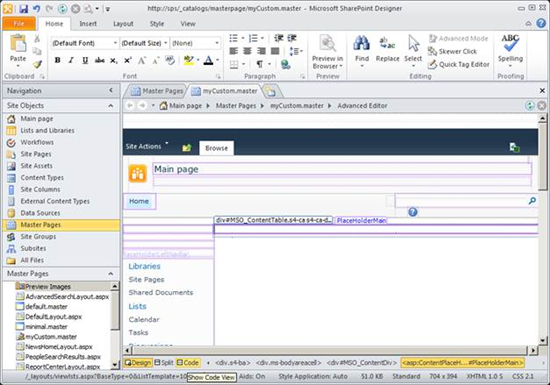Toggle Italic formatting

tap(71, 60)
